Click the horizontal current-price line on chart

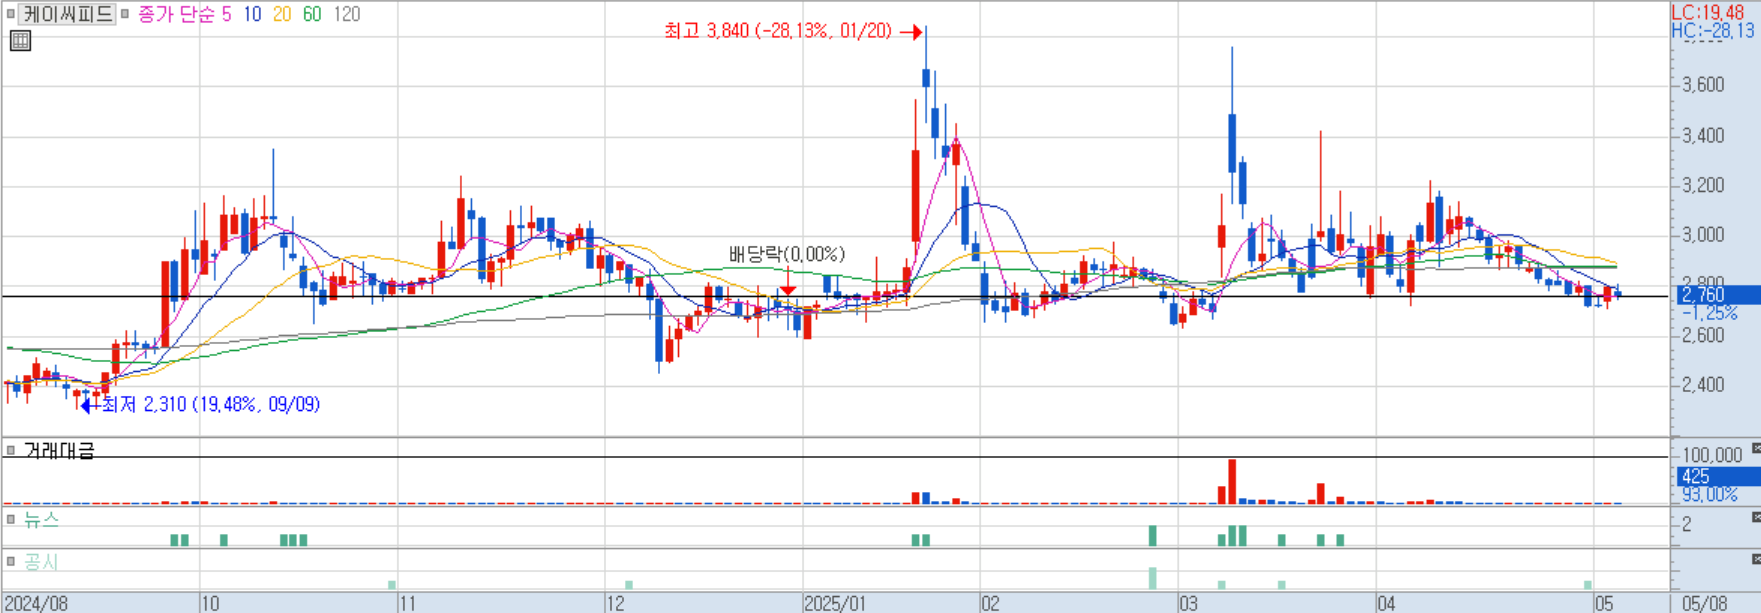[x=836, y=296]
